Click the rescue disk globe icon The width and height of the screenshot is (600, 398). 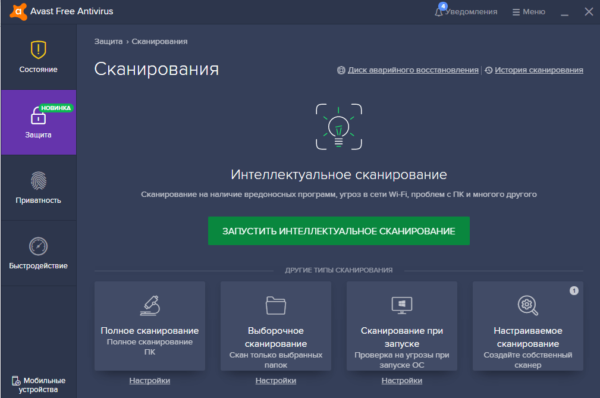(341, 70)
